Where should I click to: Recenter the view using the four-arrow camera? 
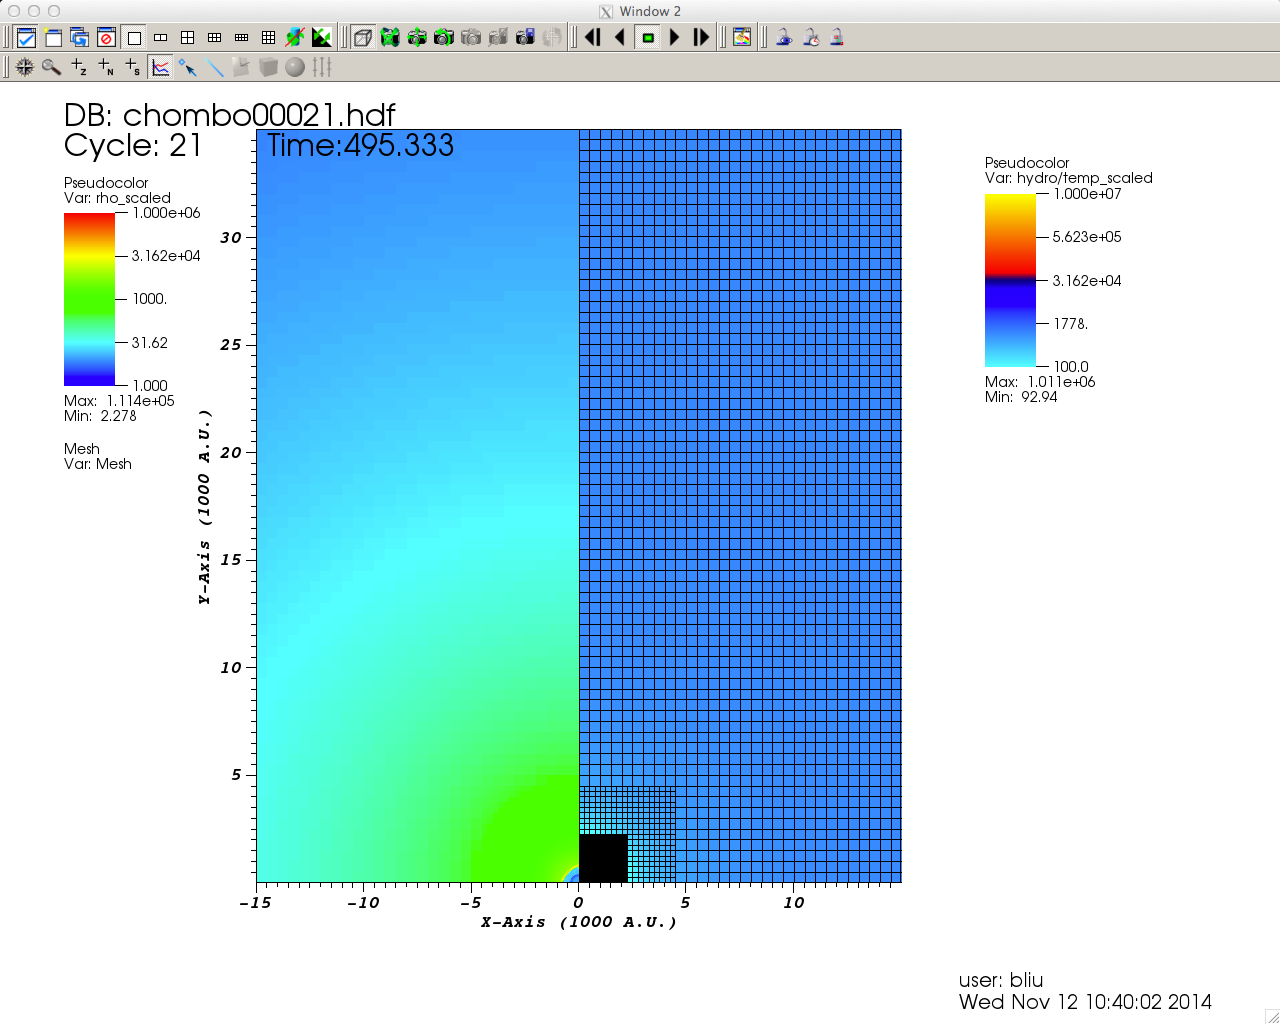point(417,38)
